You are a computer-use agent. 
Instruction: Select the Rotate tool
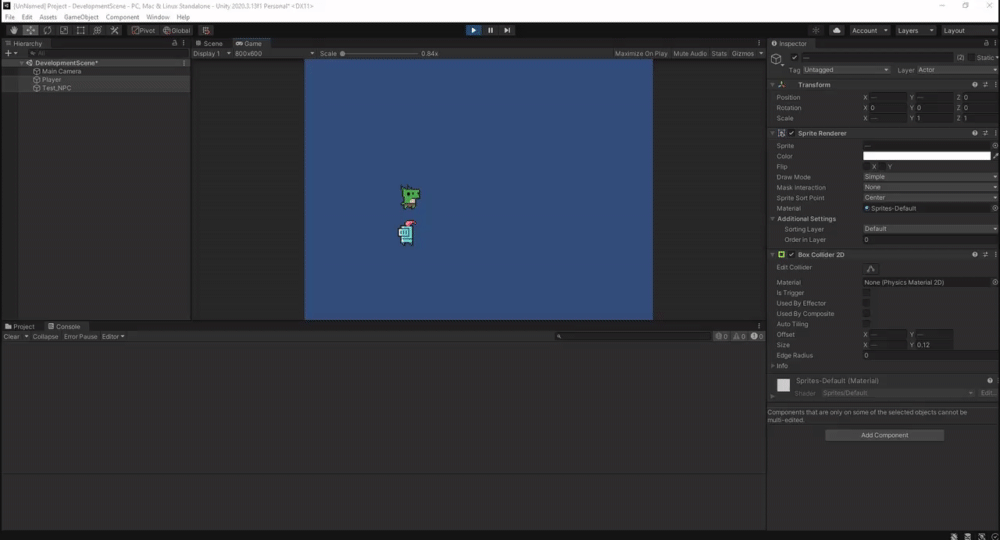coord(47,30)
